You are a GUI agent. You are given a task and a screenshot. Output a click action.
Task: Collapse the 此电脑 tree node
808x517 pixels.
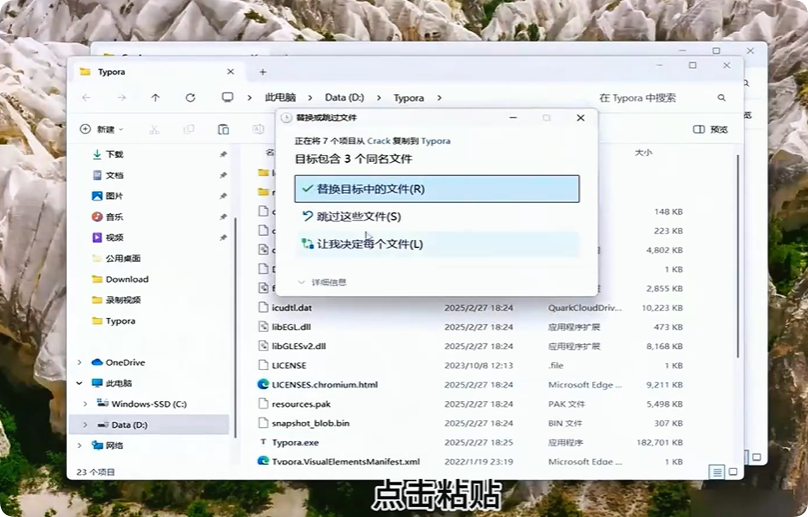click(79, 383)
